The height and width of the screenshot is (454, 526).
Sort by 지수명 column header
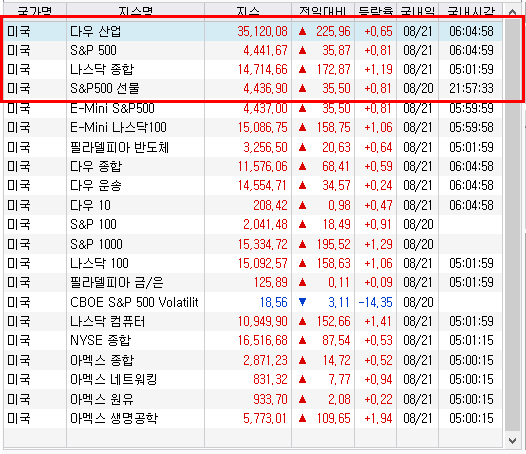[136, 11]
